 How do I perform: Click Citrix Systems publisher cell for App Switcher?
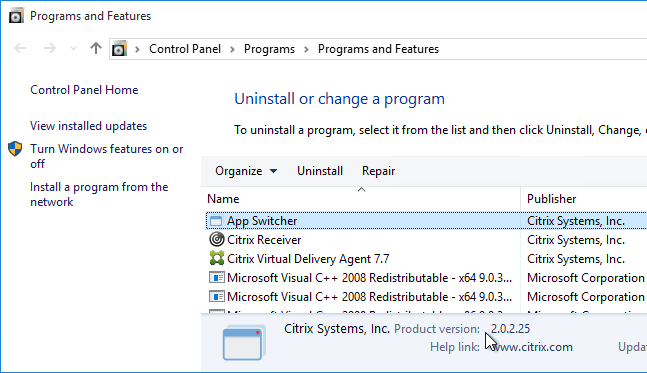tap(576, 221)
